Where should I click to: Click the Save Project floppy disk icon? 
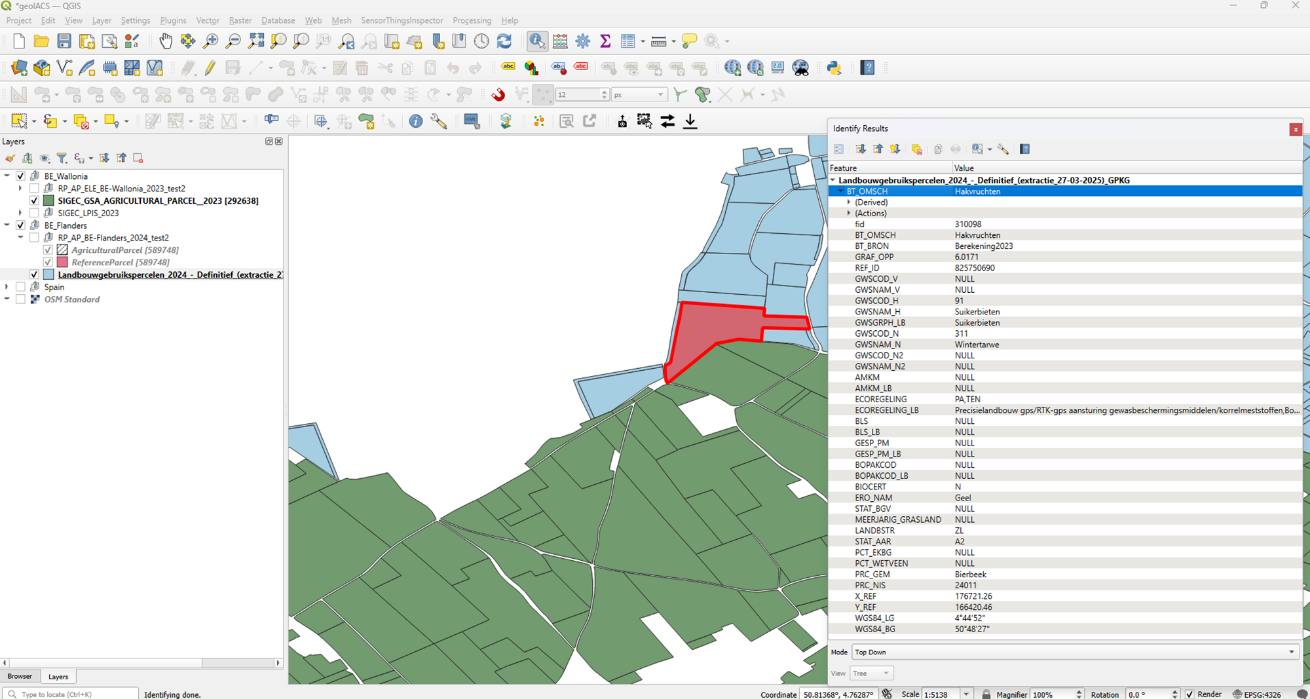click(64, 41)
